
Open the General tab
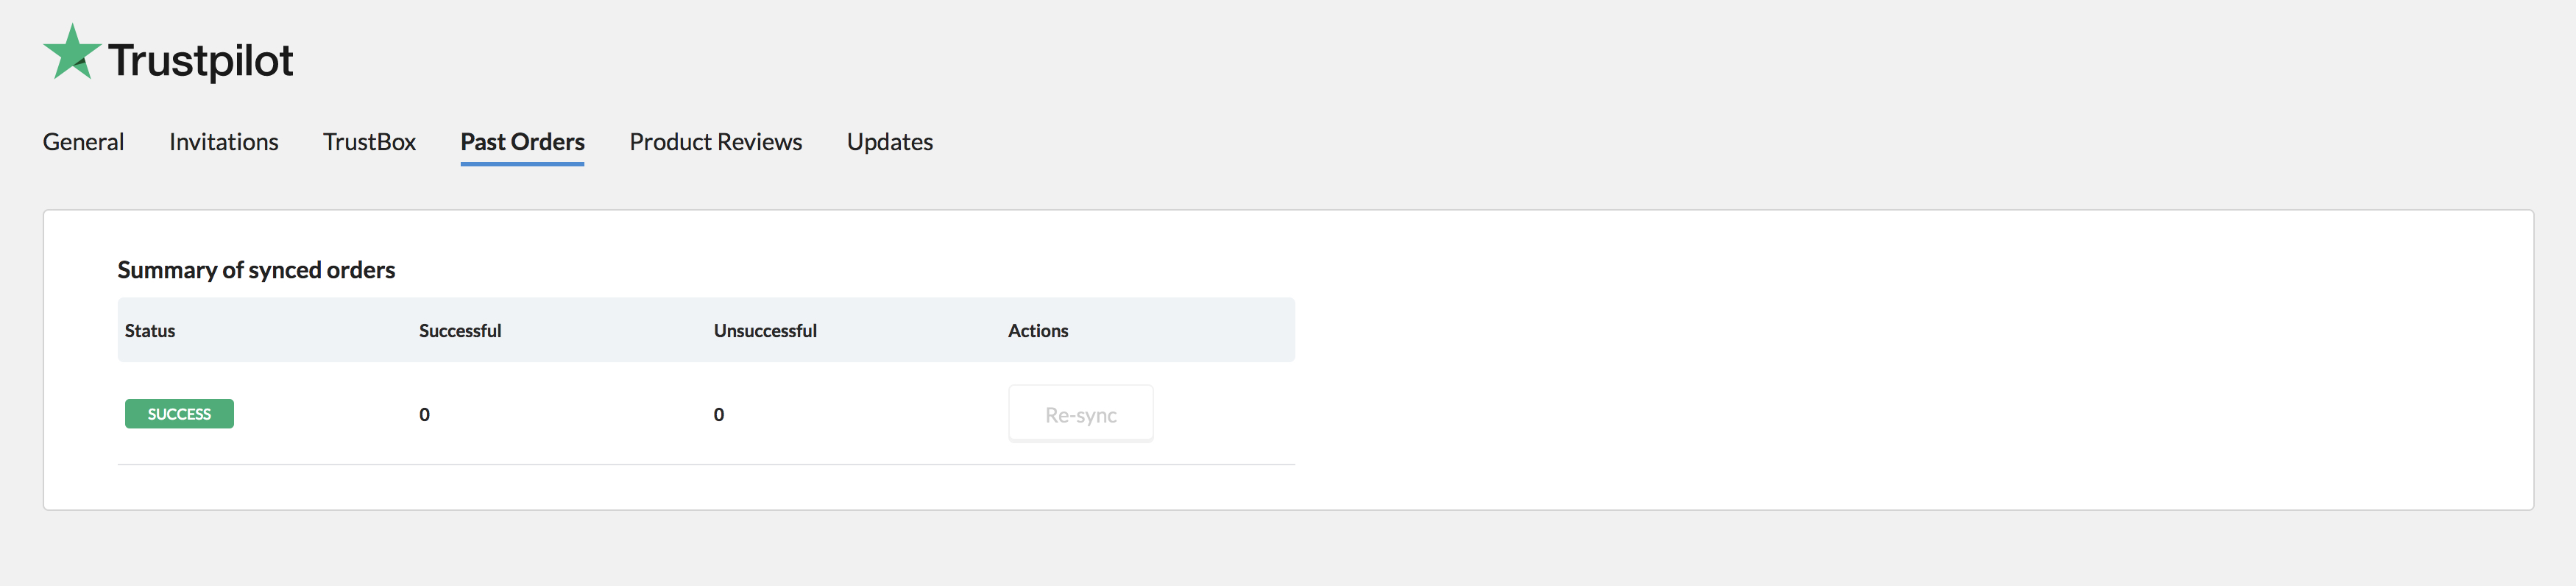(83, 142)
